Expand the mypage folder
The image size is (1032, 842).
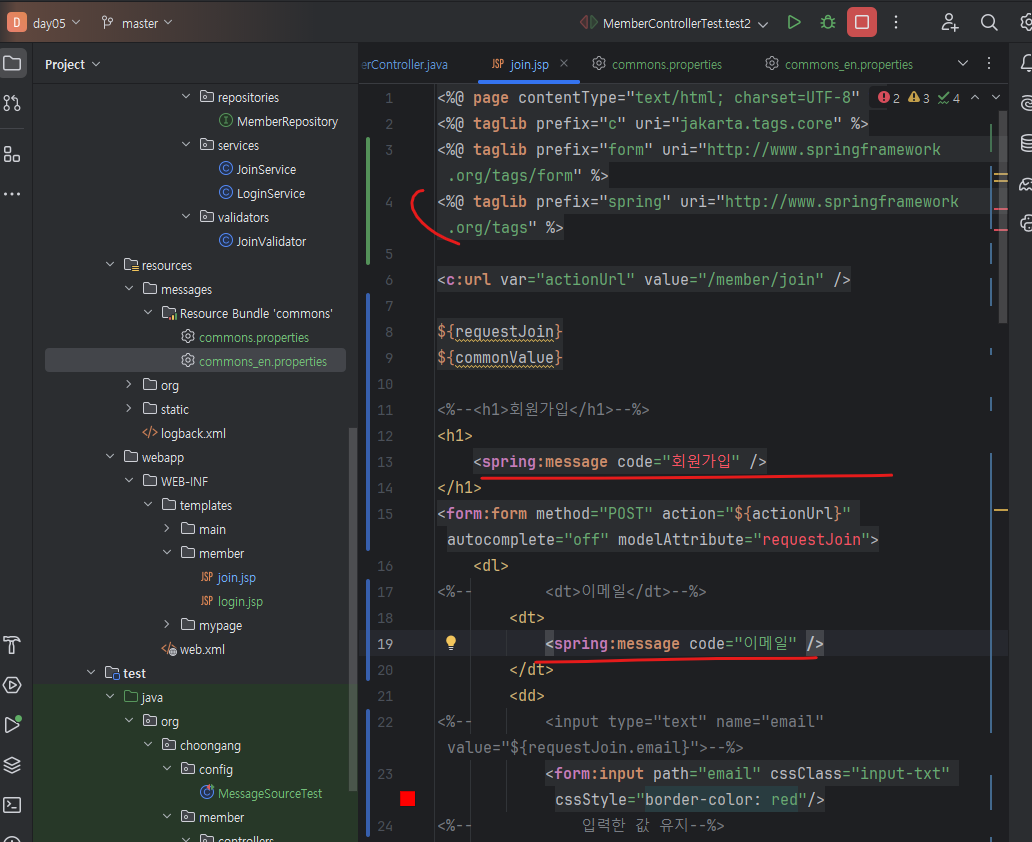coord(167,625)
